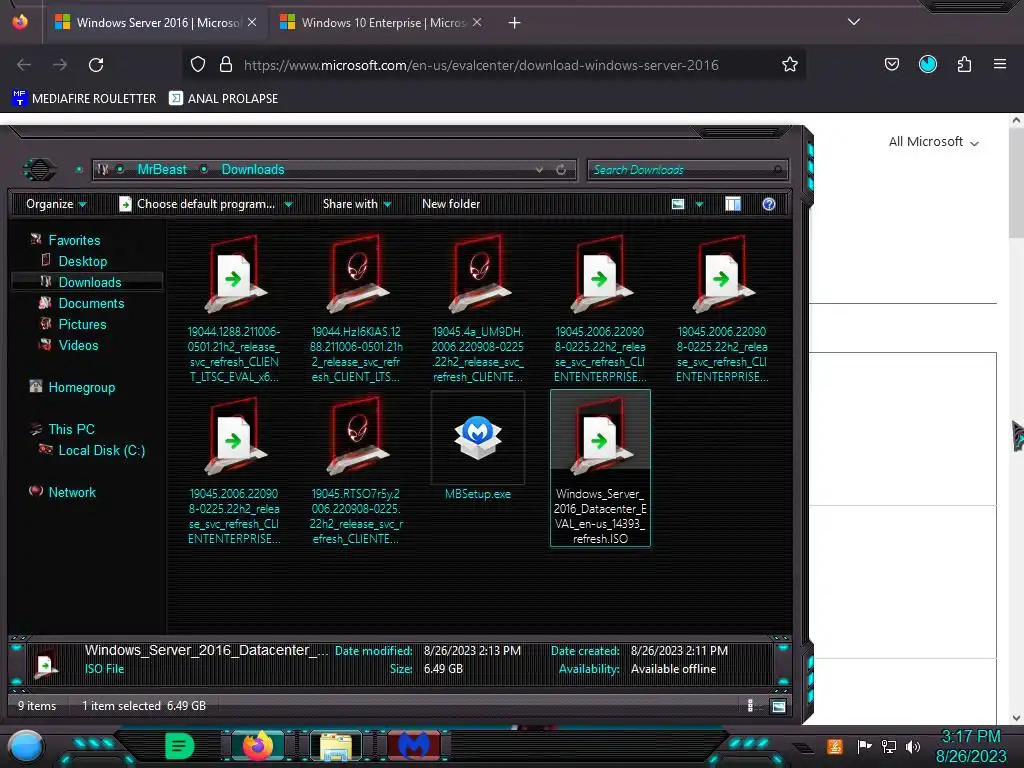This screenshot has width=1024, height=768.
Task: Open File Explorer from the taskbar
Action: (x=336, y=746)
